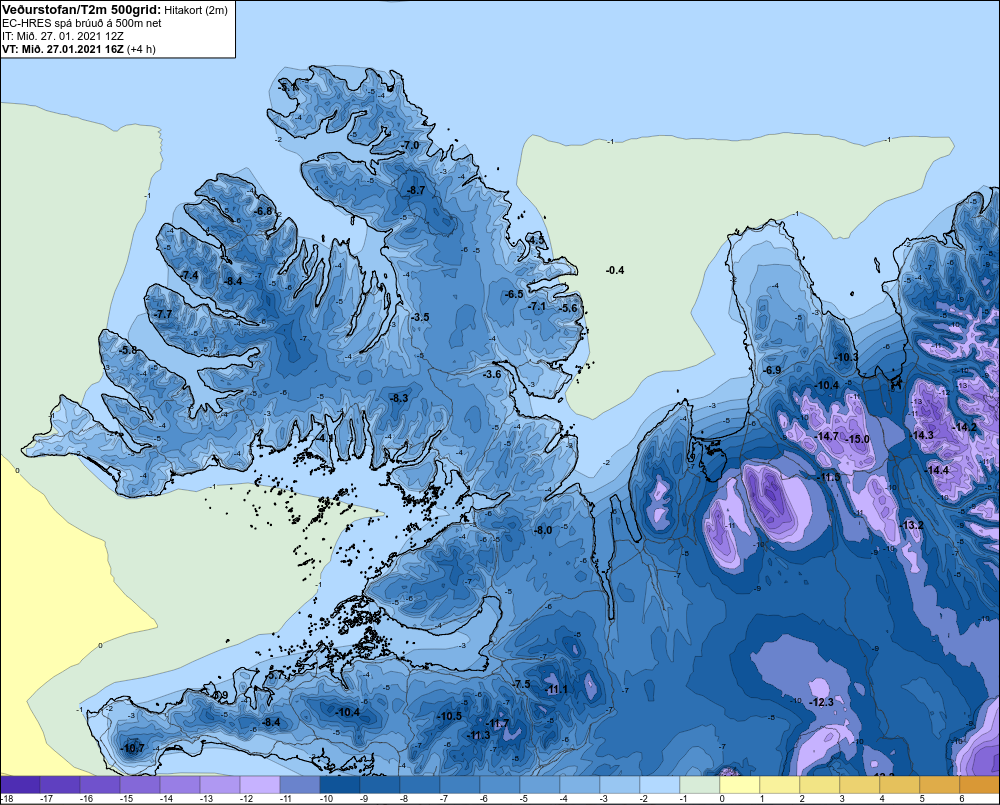Screen dimensions: 1000x805
Task: Click the -10.5 temperature label
Action: (x=450, y=716)
